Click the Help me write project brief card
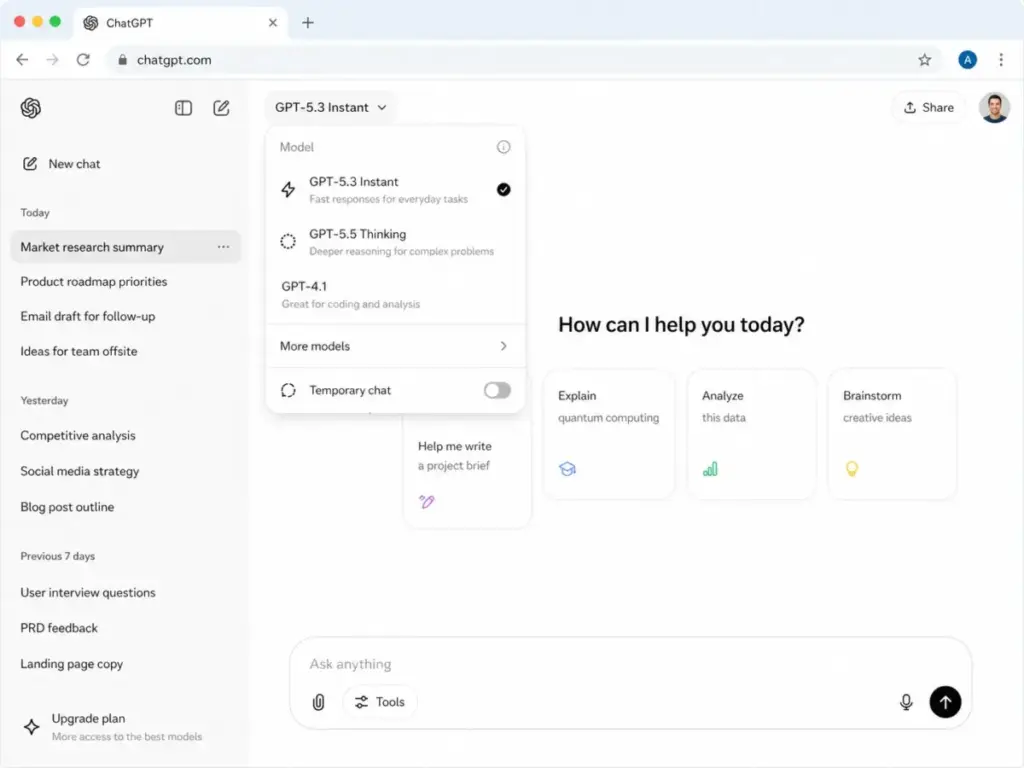This screenshot has width=1024, height=768. click(468, 473)
